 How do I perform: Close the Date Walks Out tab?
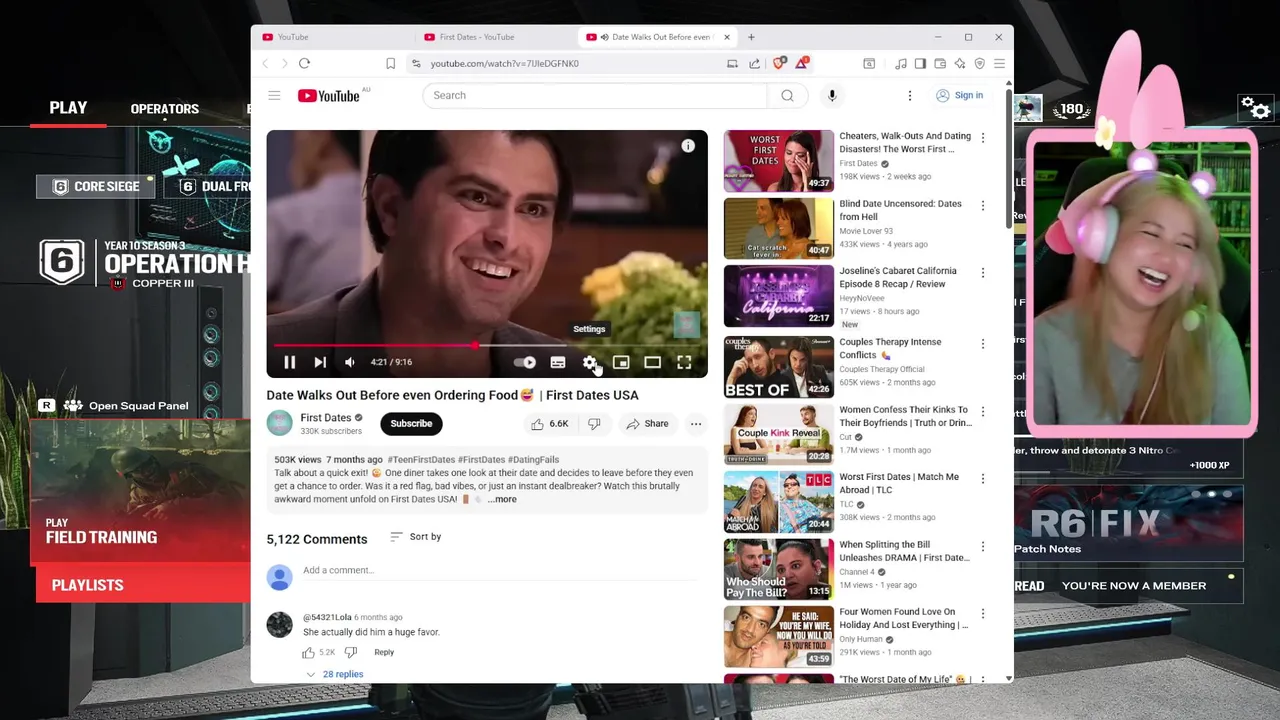[727, 37]
